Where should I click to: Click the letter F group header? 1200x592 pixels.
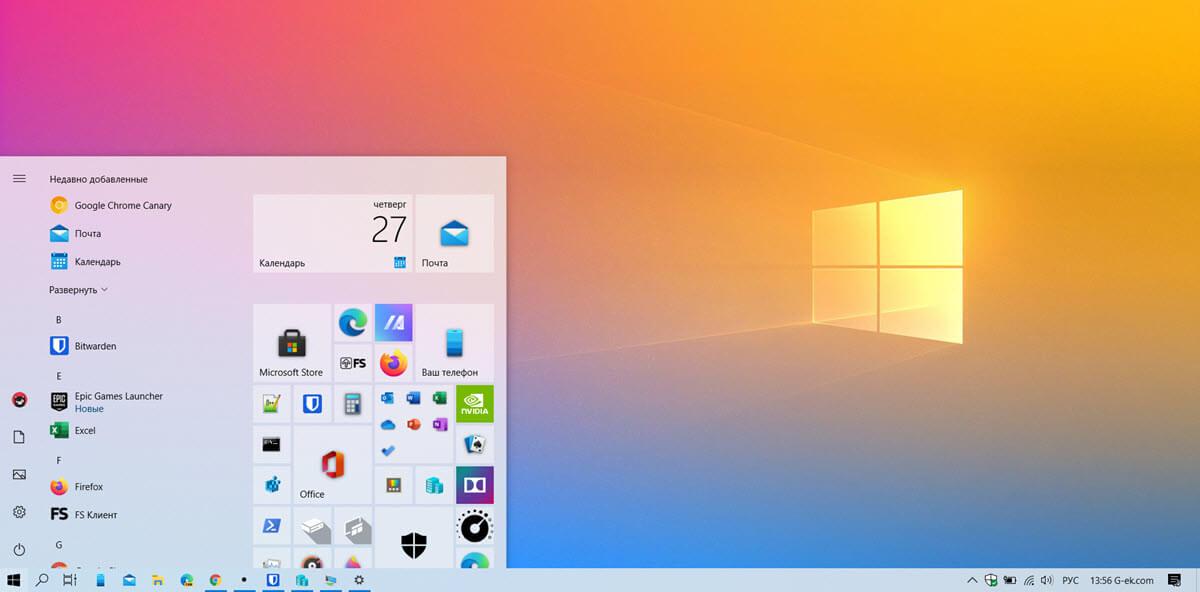[59, 460]
